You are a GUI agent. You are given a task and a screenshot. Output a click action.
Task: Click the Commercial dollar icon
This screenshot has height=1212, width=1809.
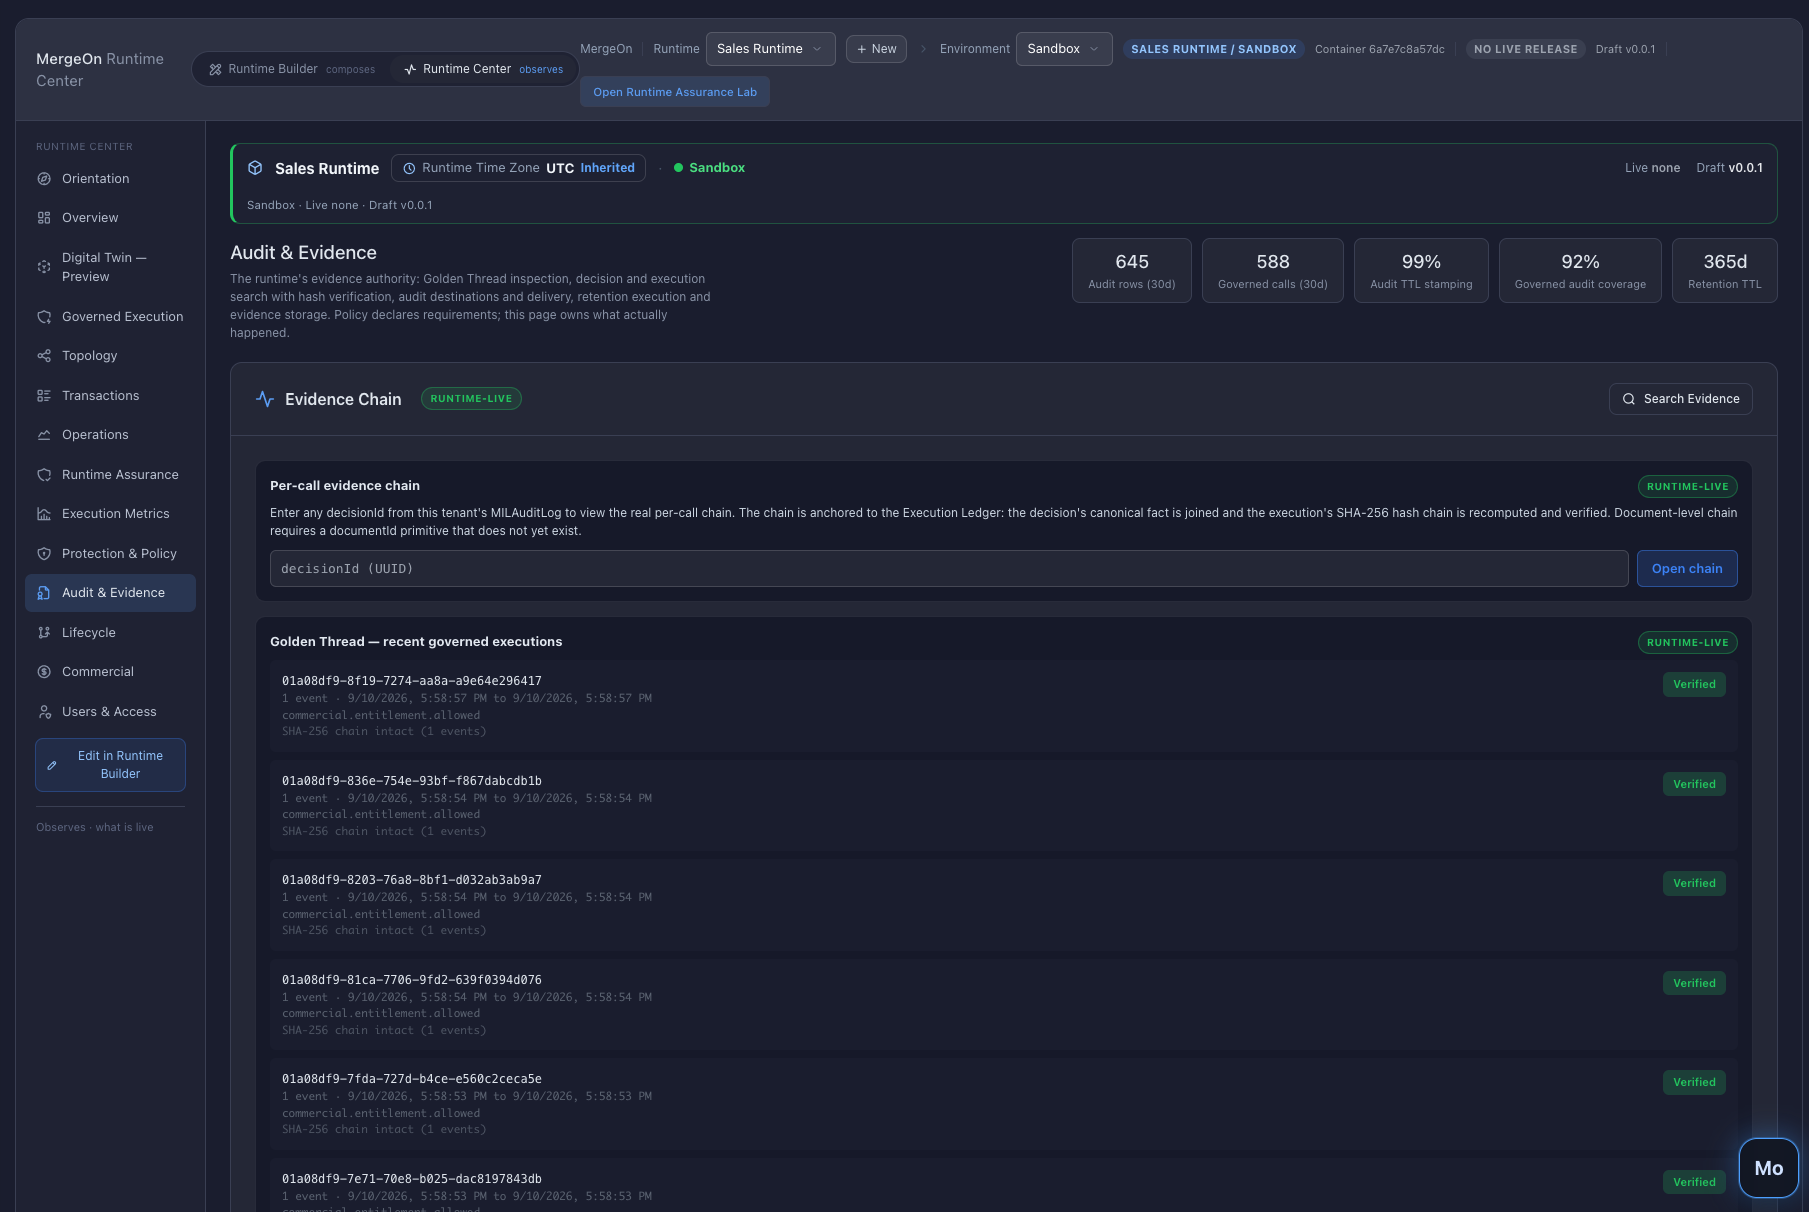[x=44, y=672]
